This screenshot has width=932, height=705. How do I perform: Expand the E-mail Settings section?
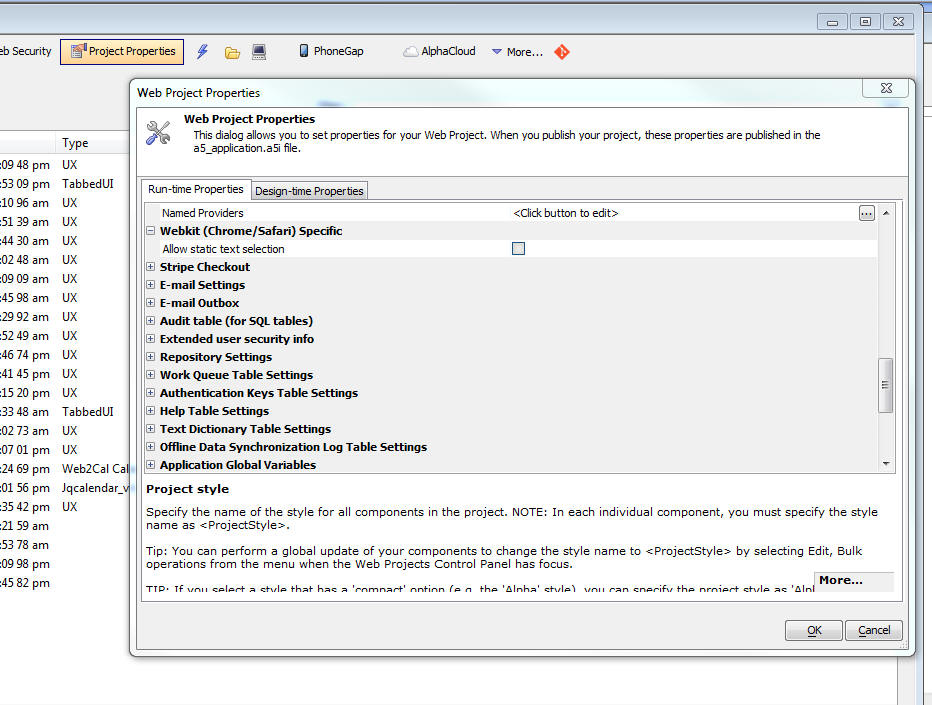[151, 285]
